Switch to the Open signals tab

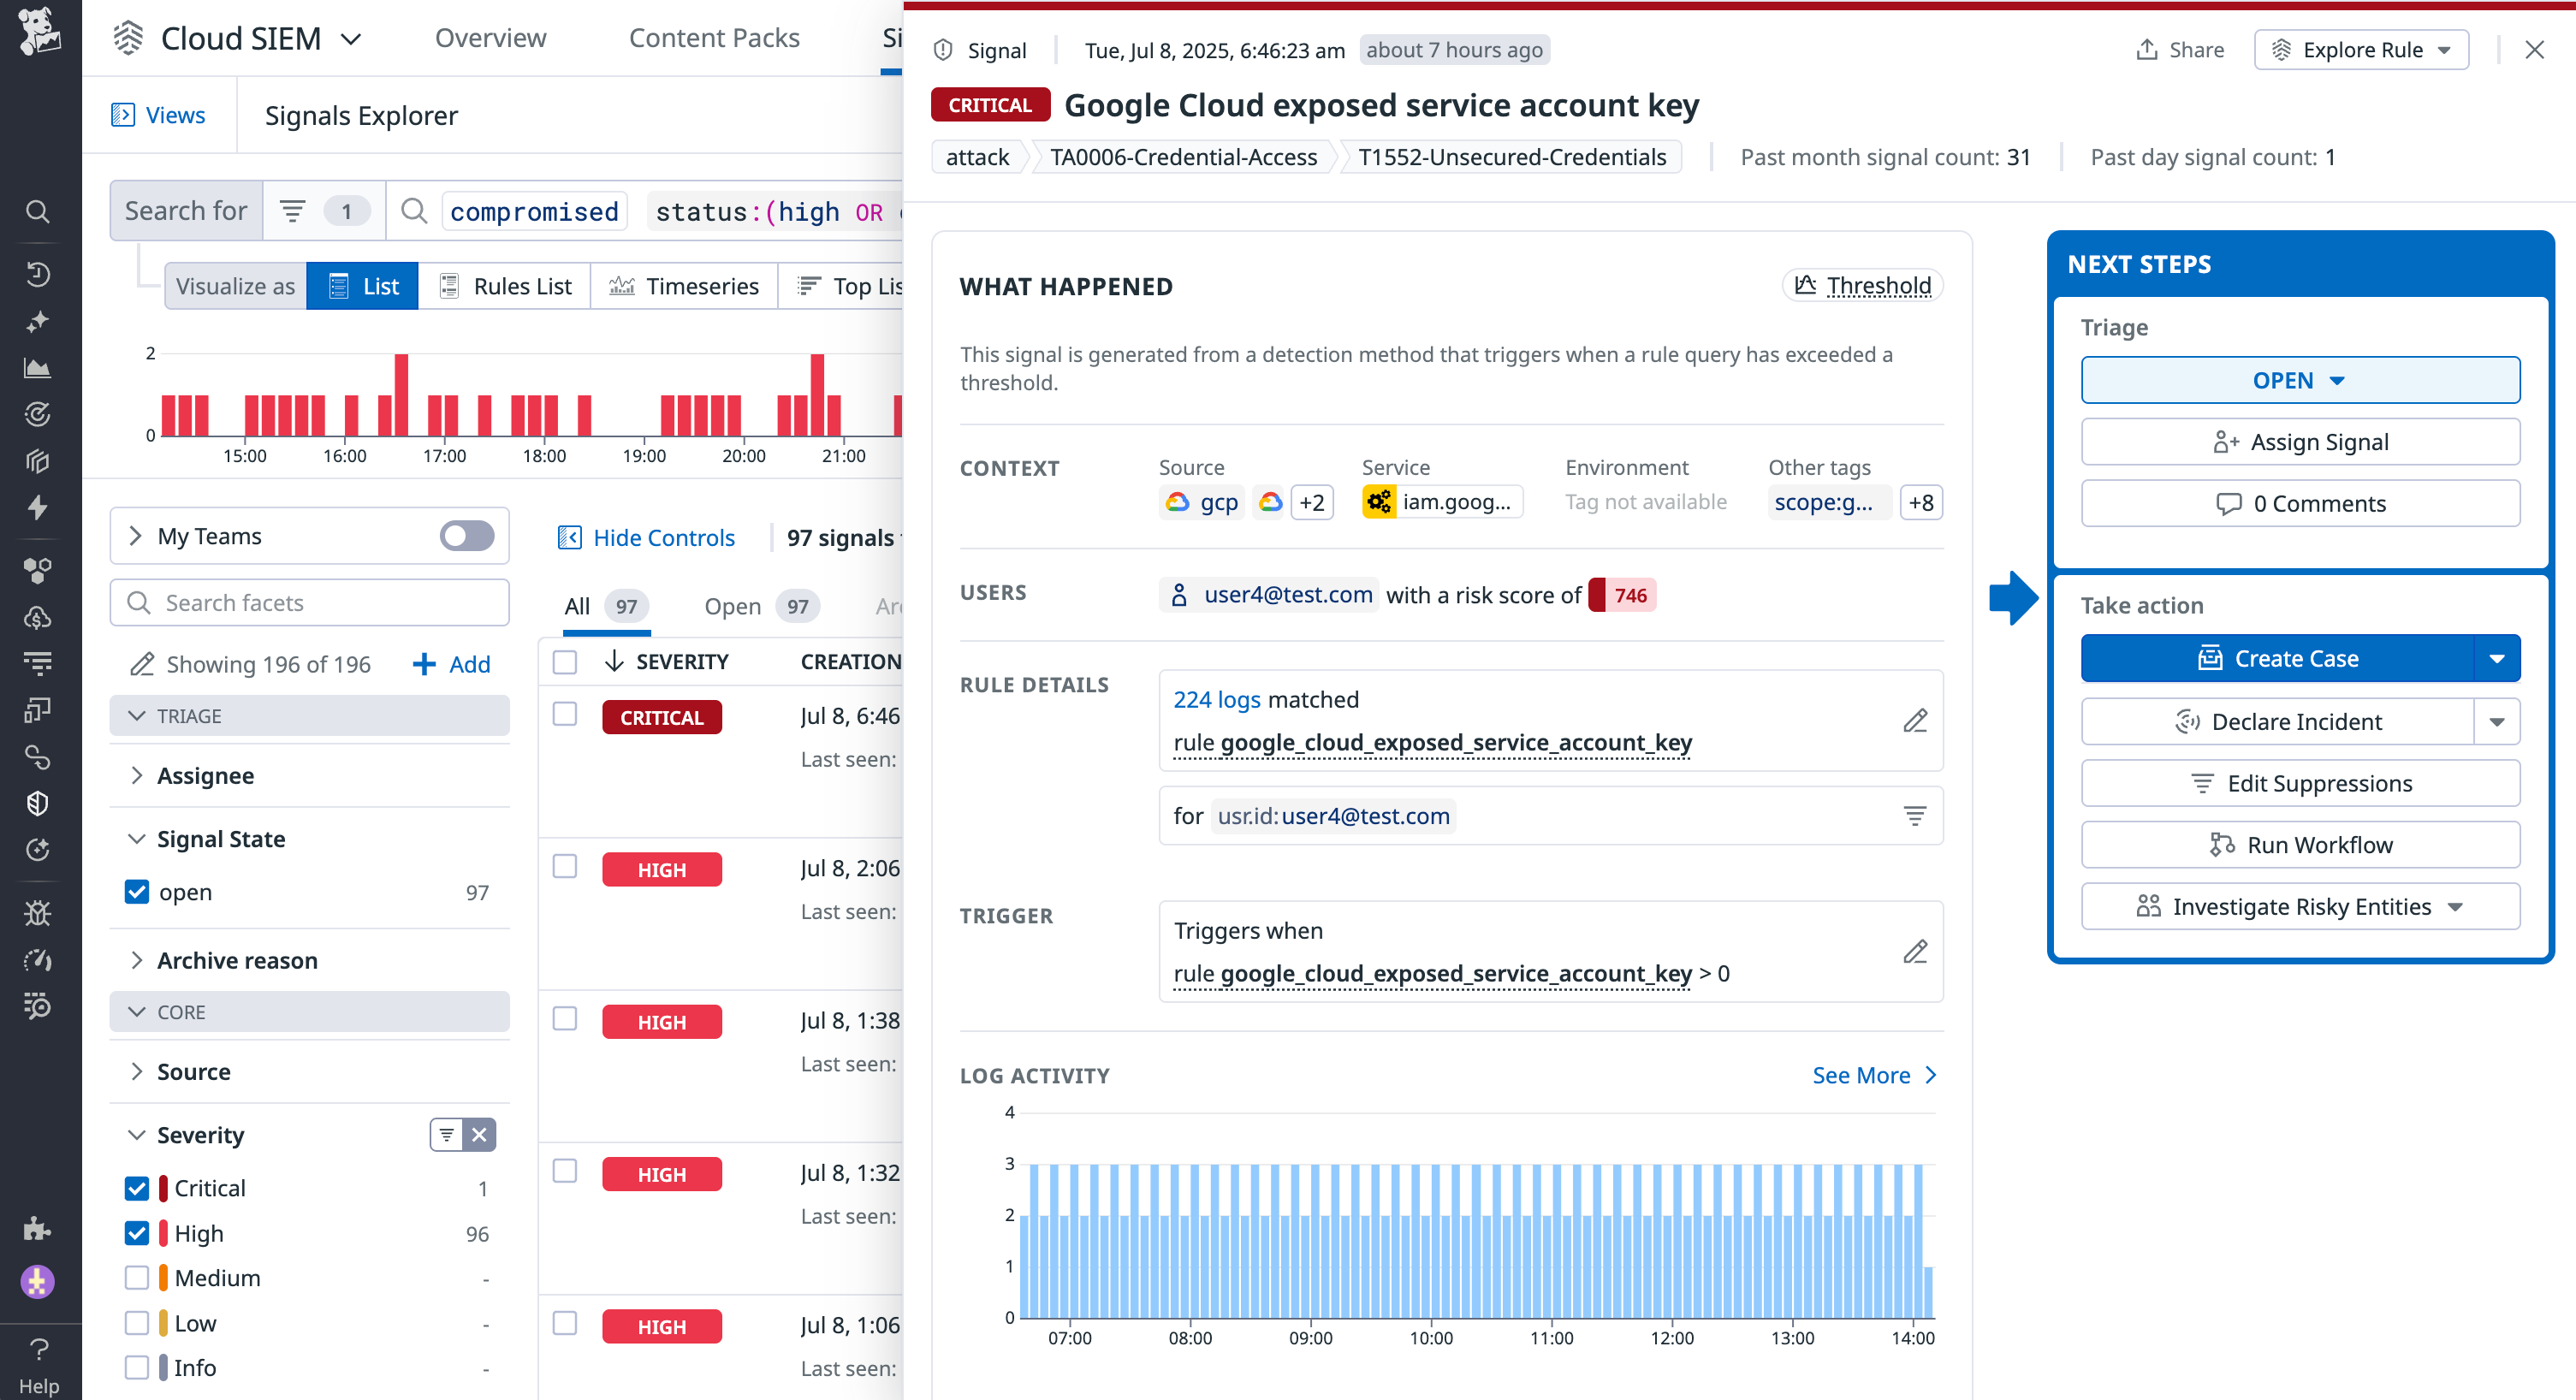click(x=733, y=606)
